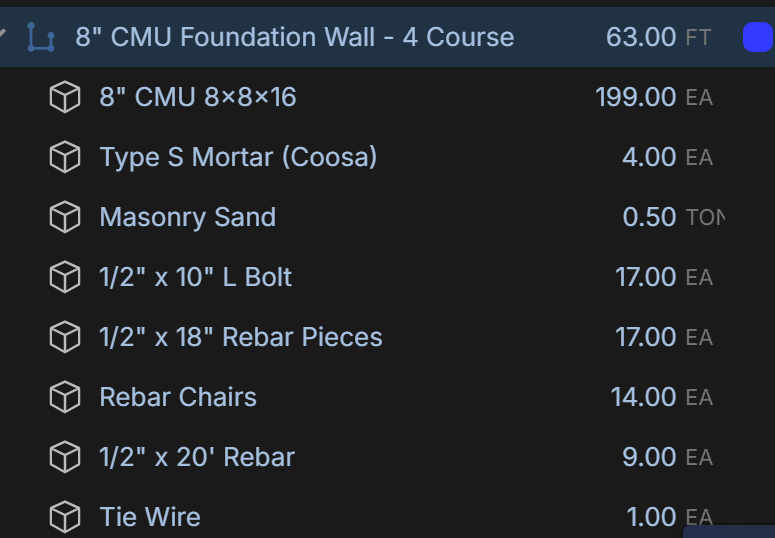This screenshot has height=538, width=775.
Task: Collapse the CMU Foundation Wall group chevron
Action: [x=2, y=34]
